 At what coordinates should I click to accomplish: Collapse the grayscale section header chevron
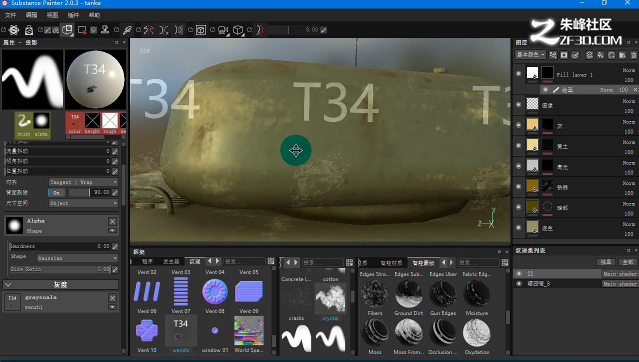[8, 285]
